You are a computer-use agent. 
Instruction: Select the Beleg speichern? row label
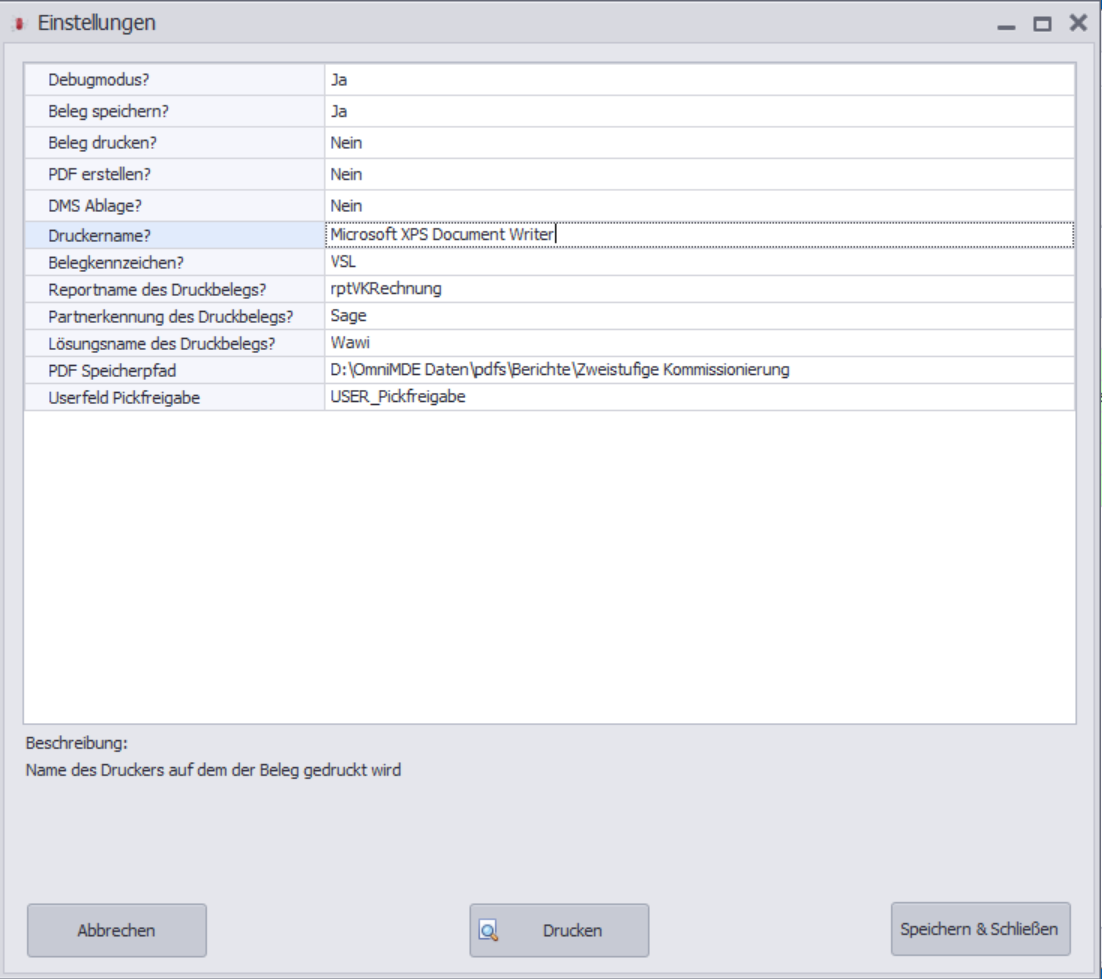(x=174, y=111)
